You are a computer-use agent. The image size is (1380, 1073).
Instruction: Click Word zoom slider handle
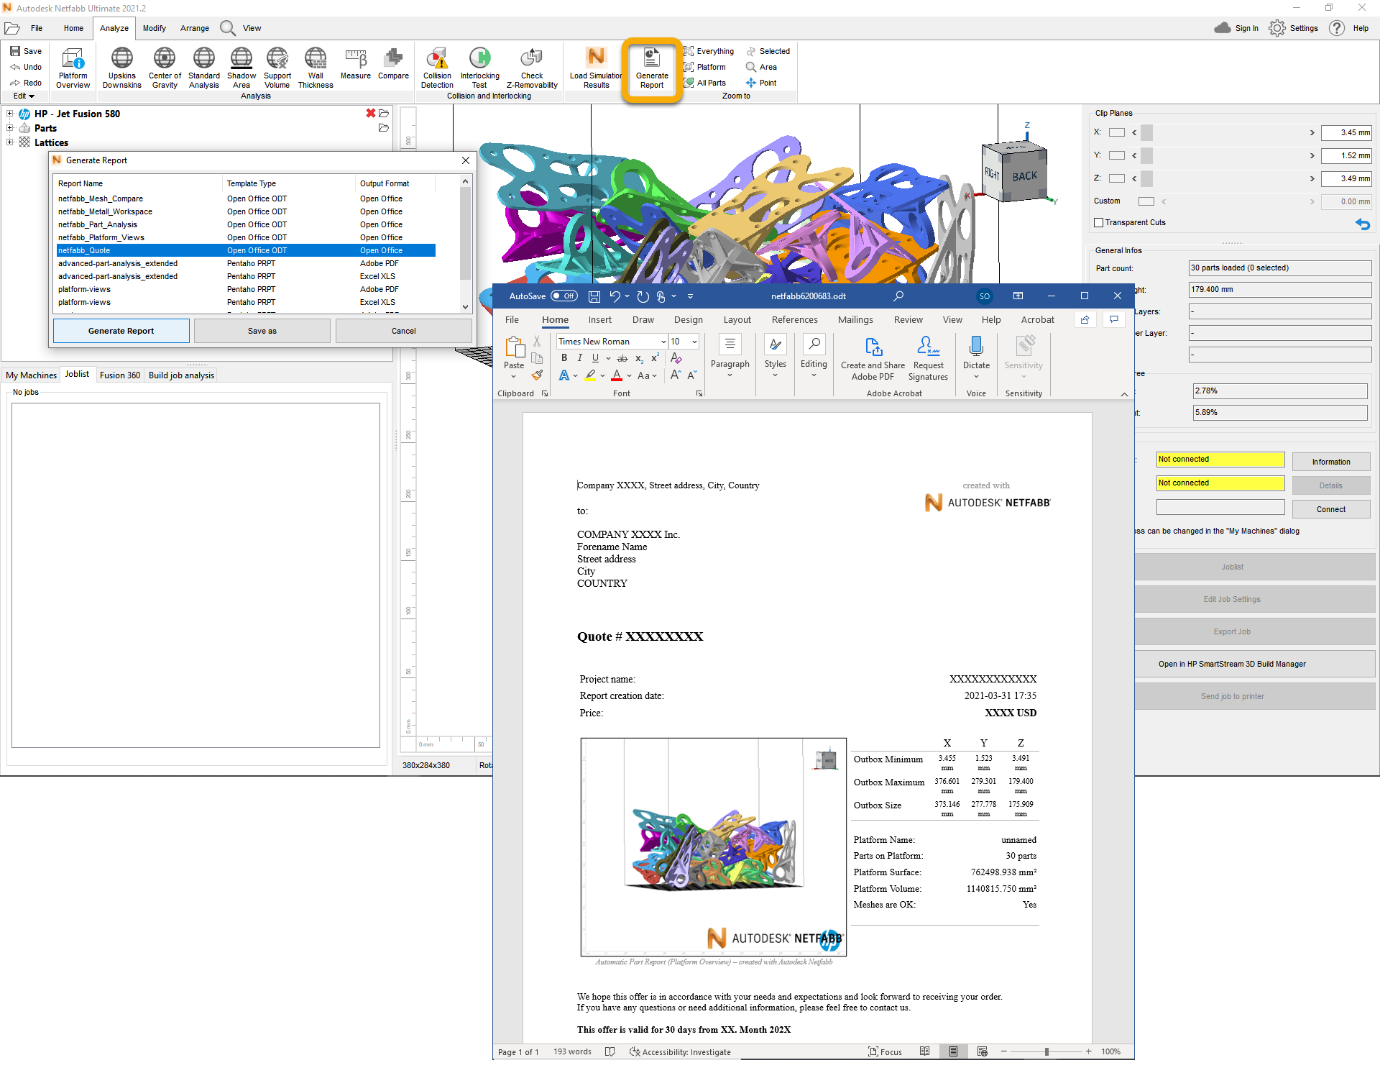(x=1047, y=1052)
